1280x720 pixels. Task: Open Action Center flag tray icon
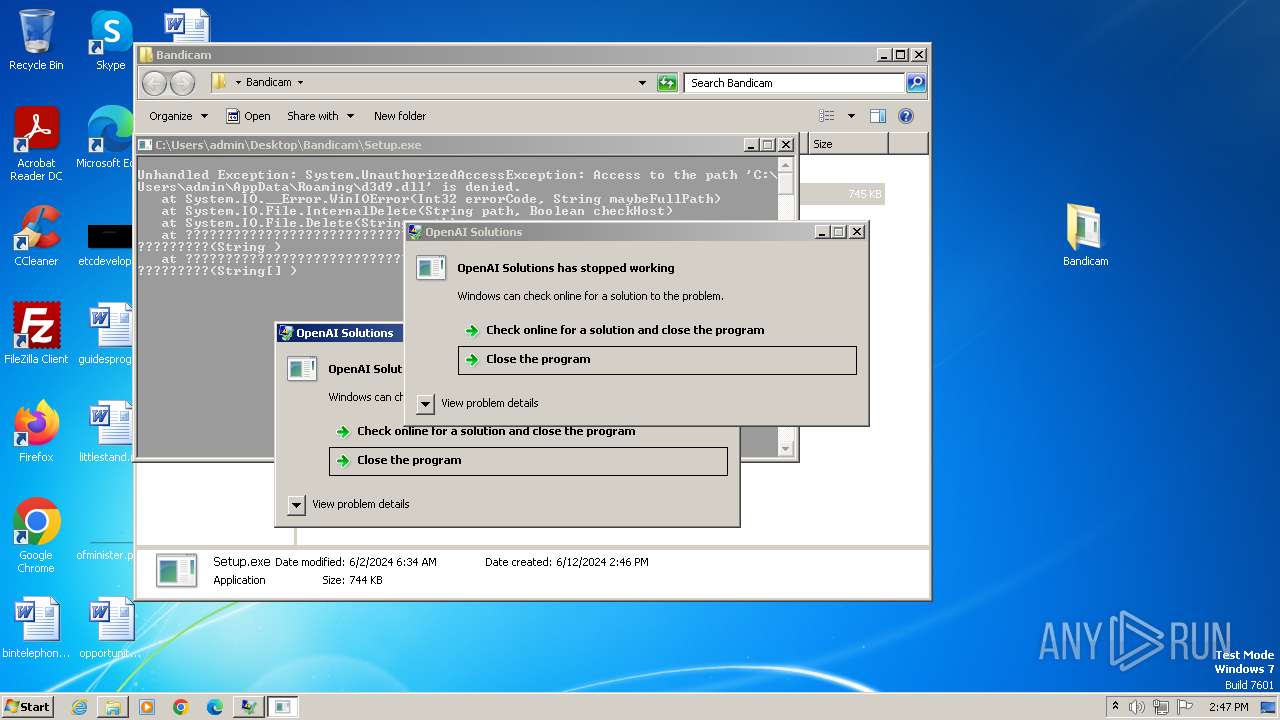(1185, 707)
